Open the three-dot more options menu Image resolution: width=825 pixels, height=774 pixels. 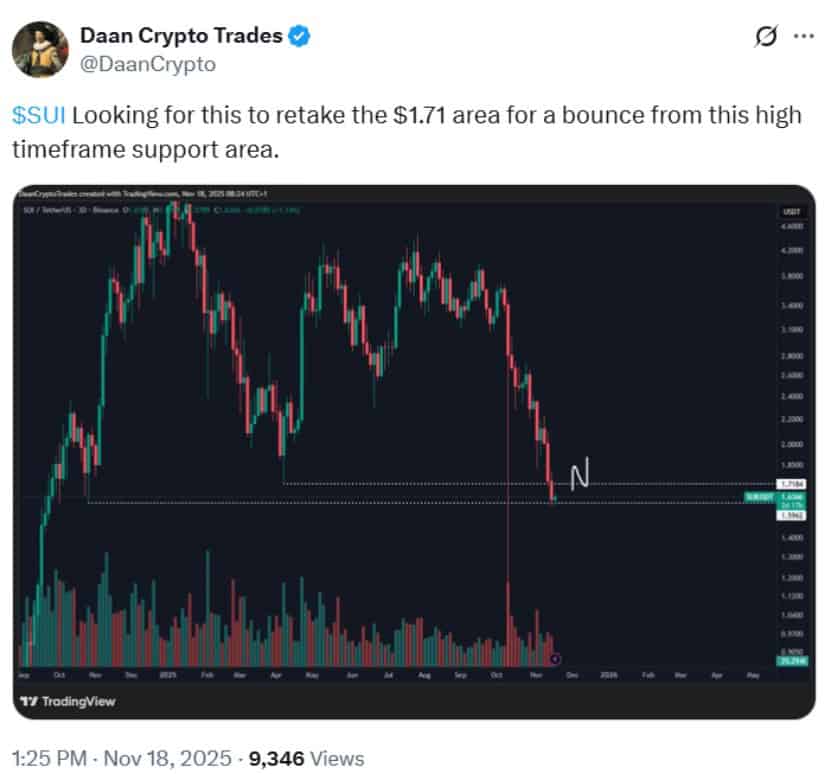point(803,37)
